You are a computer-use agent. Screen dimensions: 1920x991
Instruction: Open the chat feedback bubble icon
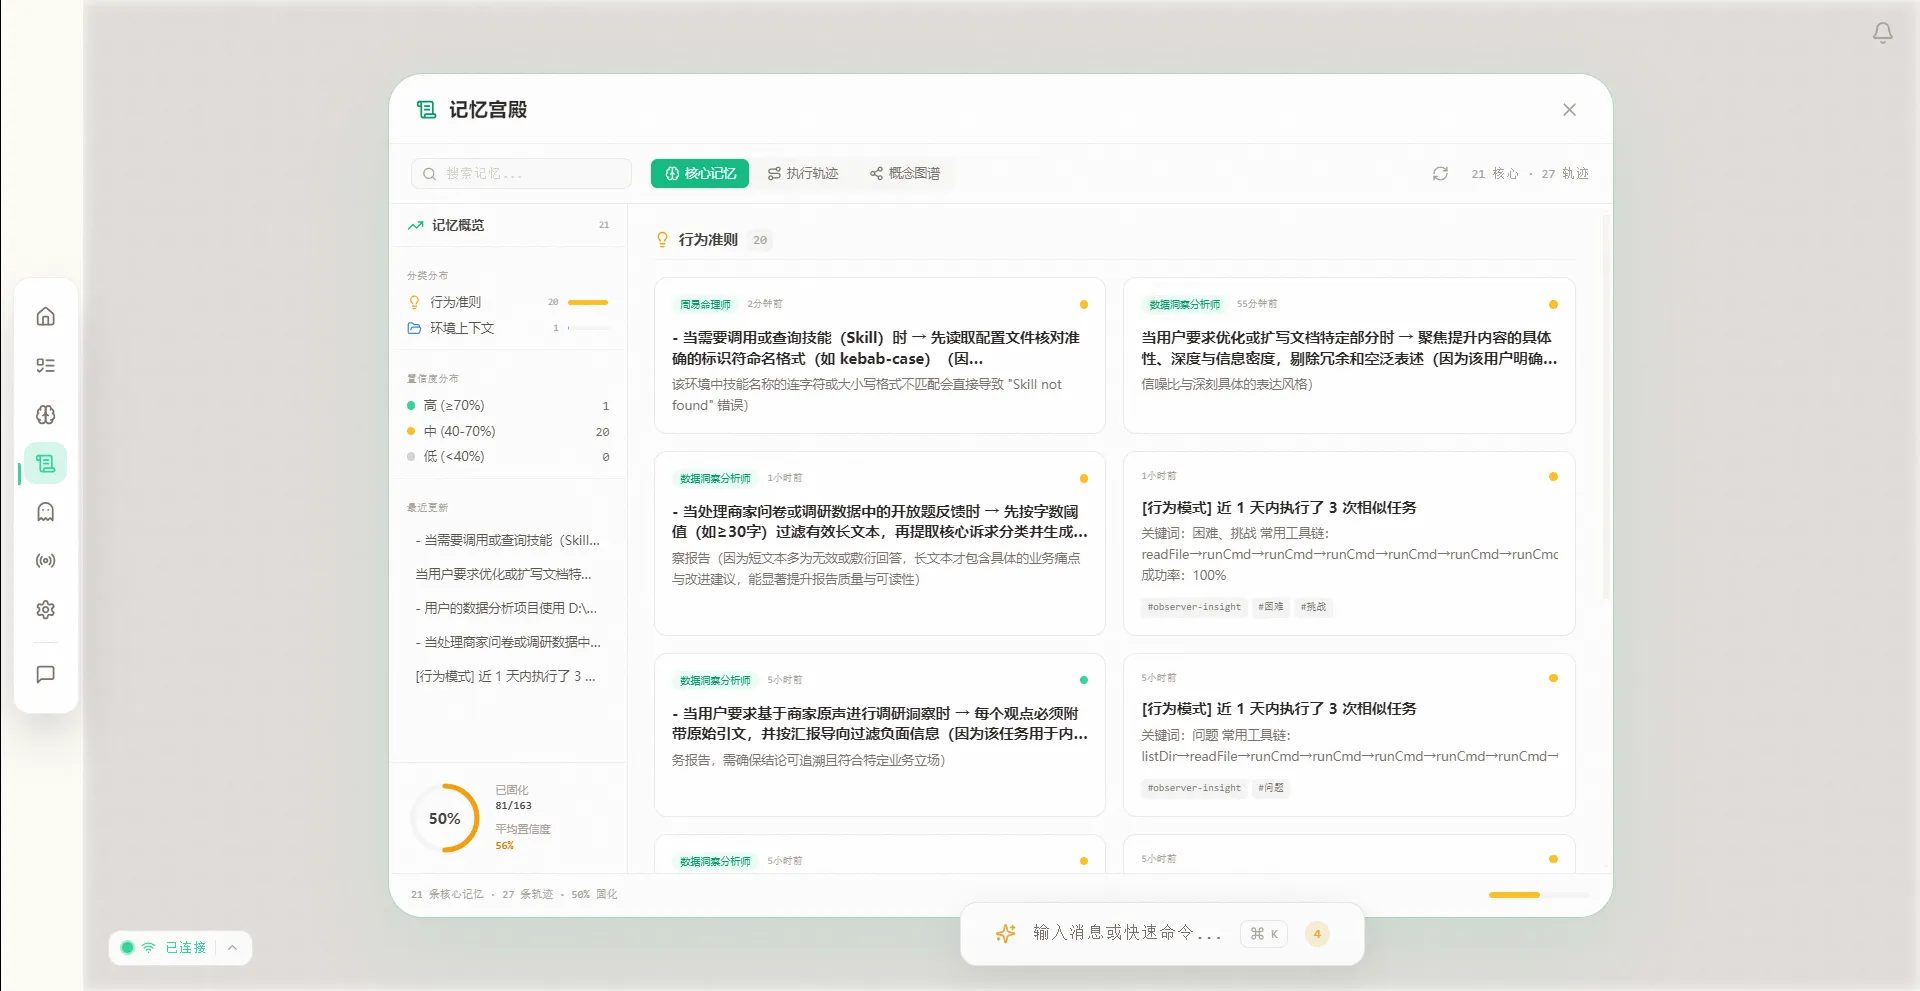(x=45, y=674)
